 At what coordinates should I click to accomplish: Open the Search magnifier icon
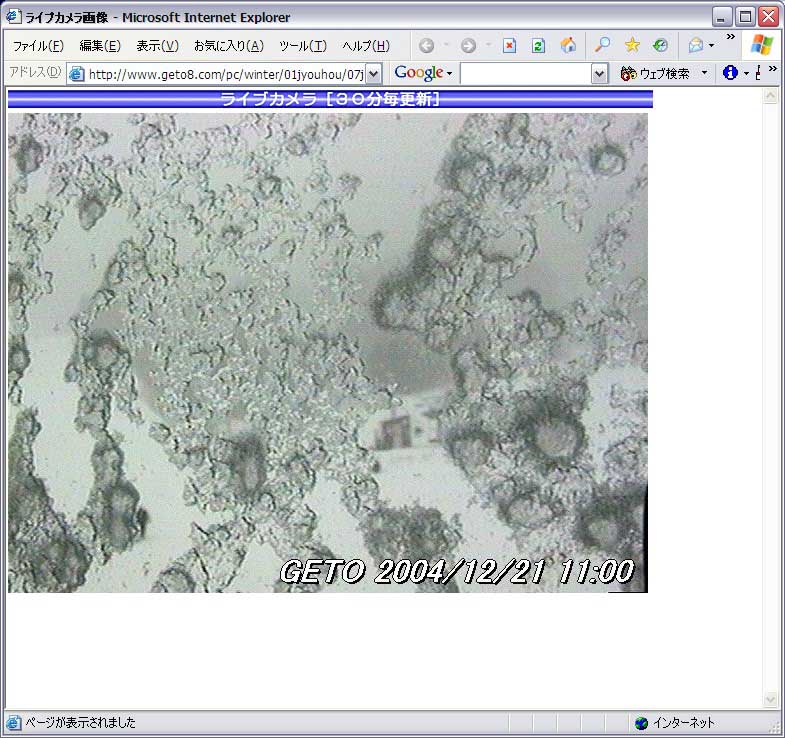tap(602, 45)
